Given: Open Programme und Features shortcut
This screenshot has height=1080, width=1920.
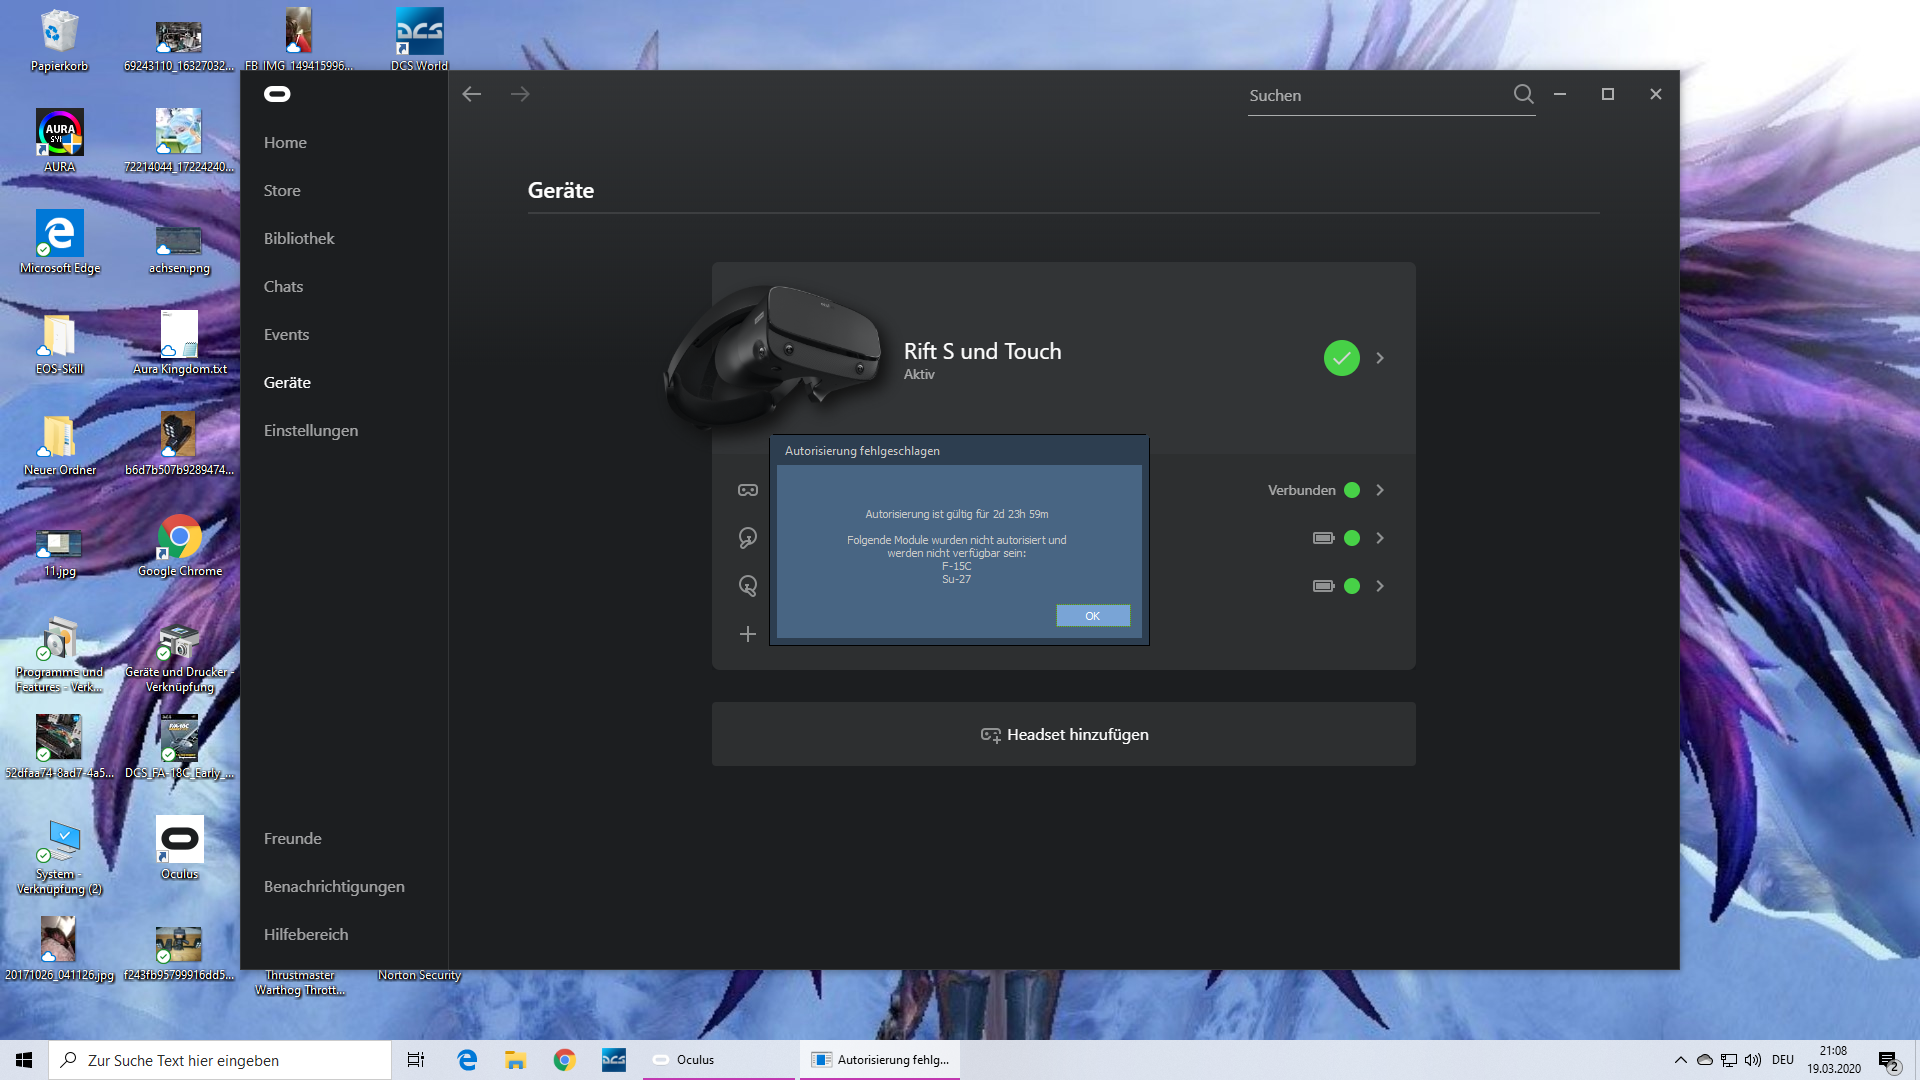Looking at the screenshot, I should 59,657.
